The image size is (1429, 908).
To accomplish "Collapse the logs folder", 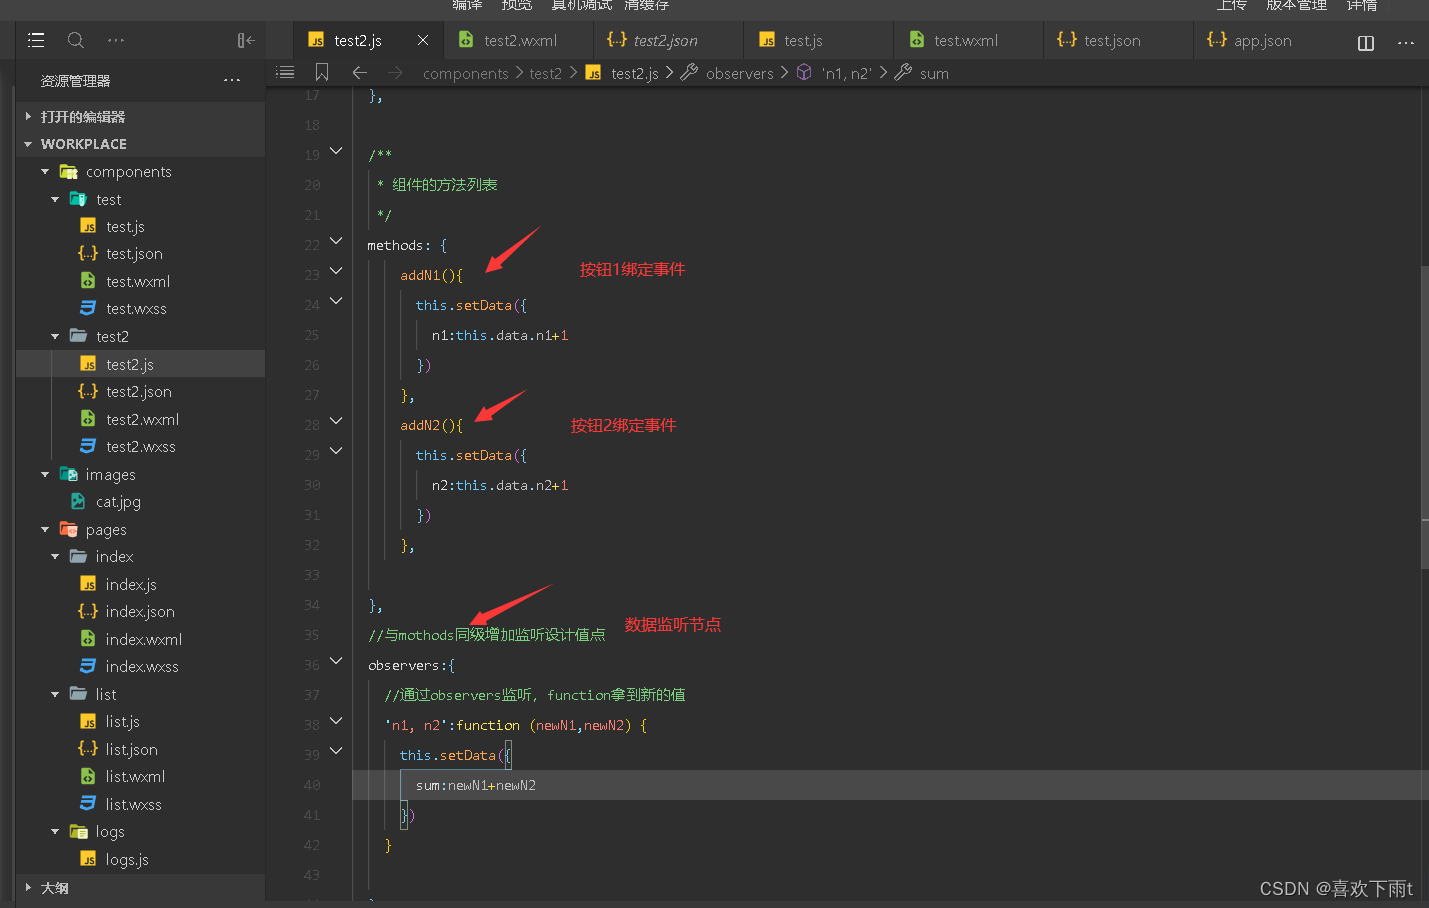I will [x=55, y=831].
